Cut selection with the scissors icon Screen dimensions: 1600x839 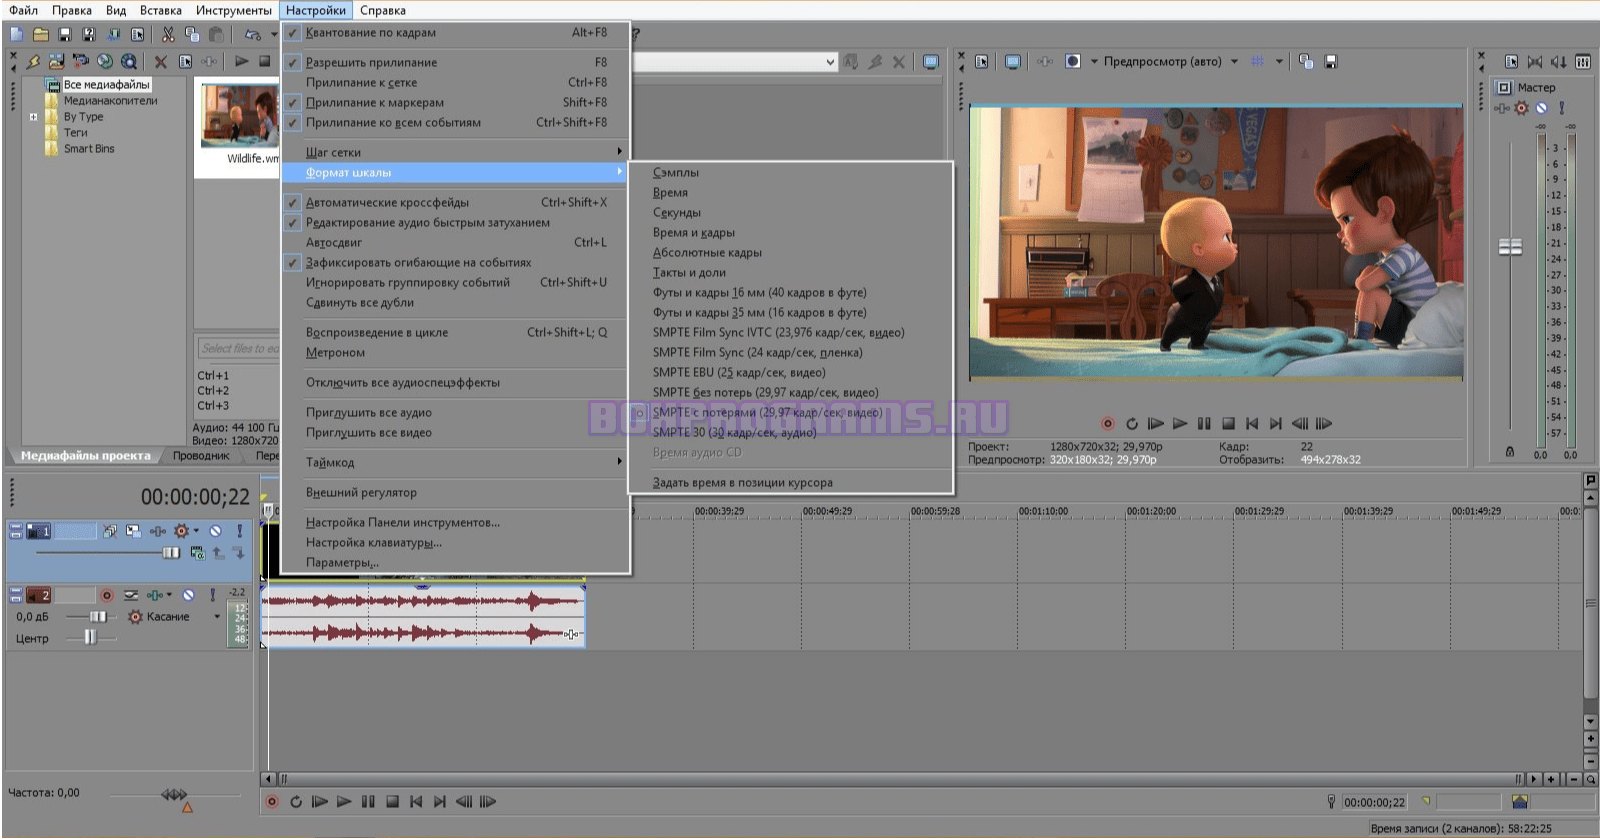(168, 34)
